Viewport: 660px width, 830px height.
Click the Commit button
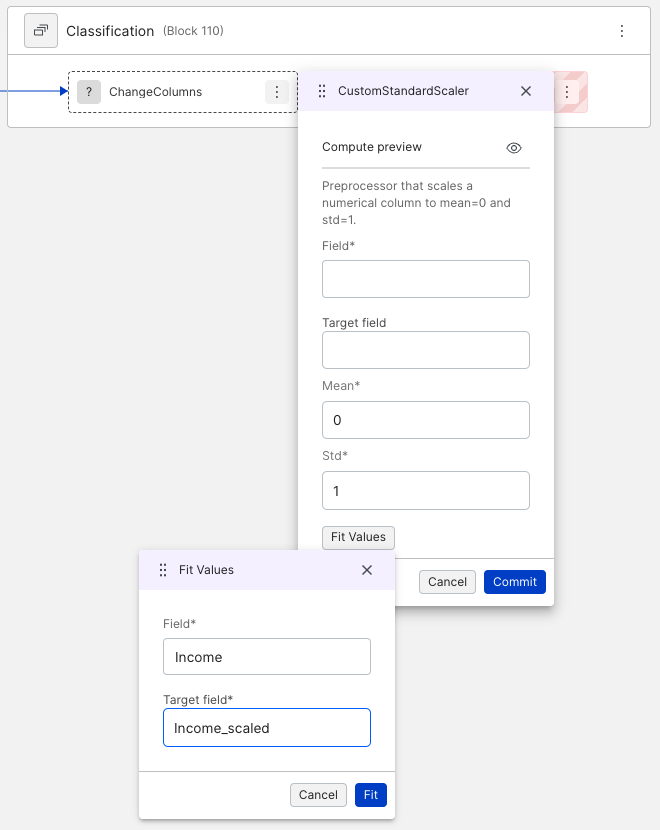click(514, 582)
